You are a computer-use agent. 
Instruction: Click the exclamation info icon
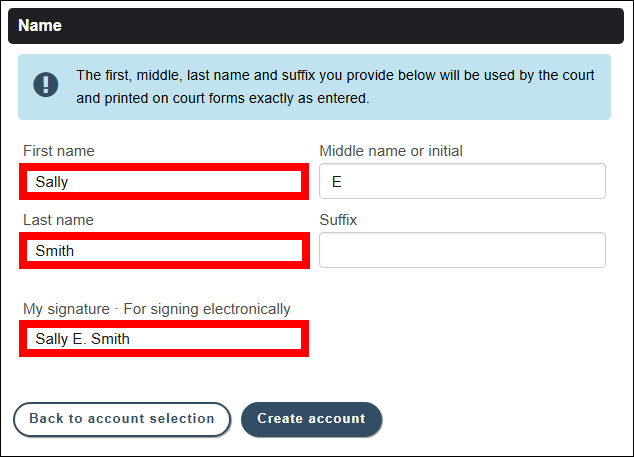pos(46,86)
